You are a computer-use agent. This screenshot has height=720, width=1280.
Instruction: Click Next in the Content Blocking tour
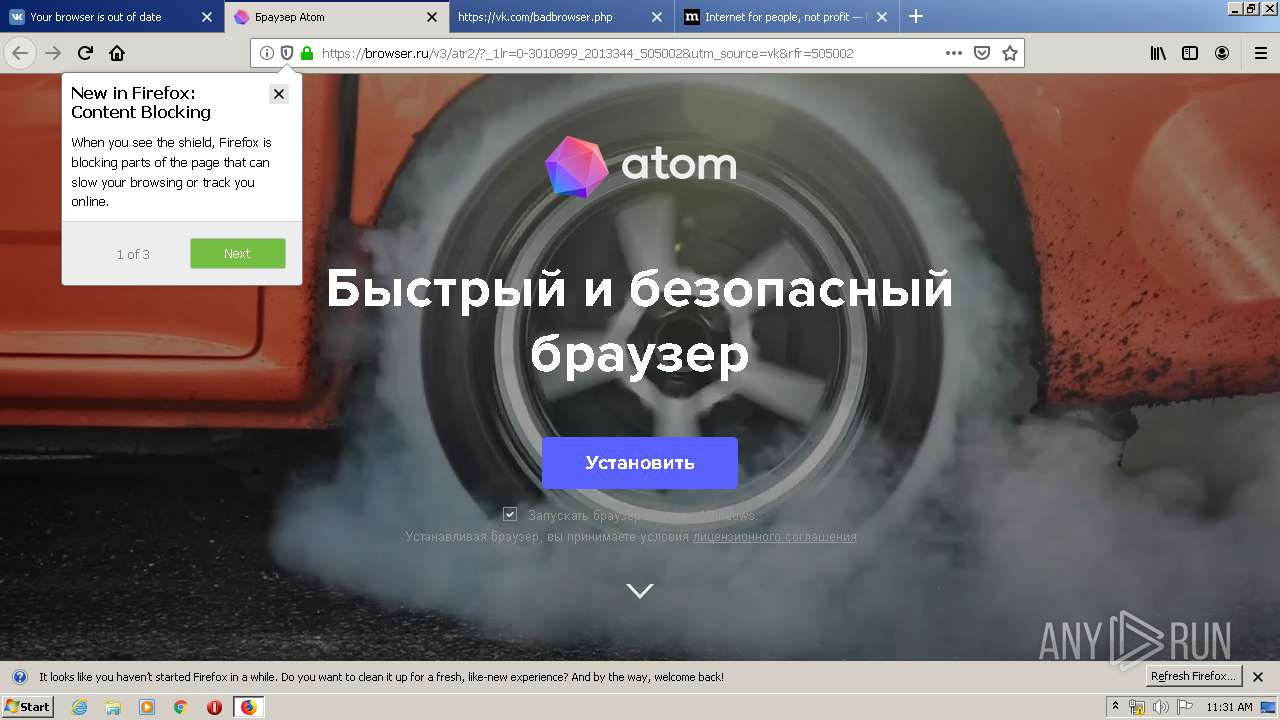coord(238,253)
